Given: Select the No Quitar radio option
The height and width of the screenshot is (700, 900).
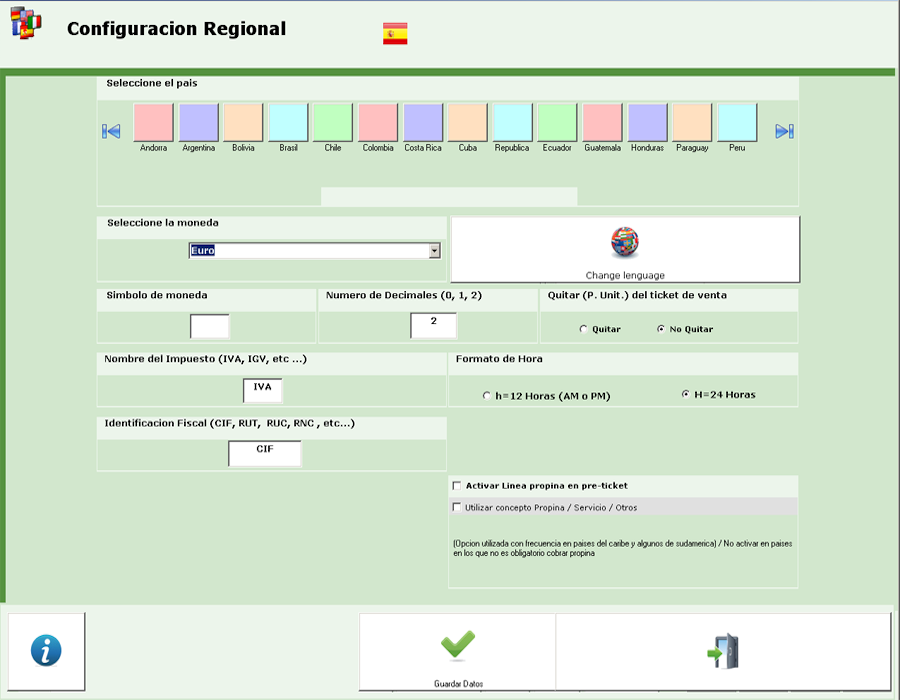Looking at the screenshot, I should click(x=661, y=329).
